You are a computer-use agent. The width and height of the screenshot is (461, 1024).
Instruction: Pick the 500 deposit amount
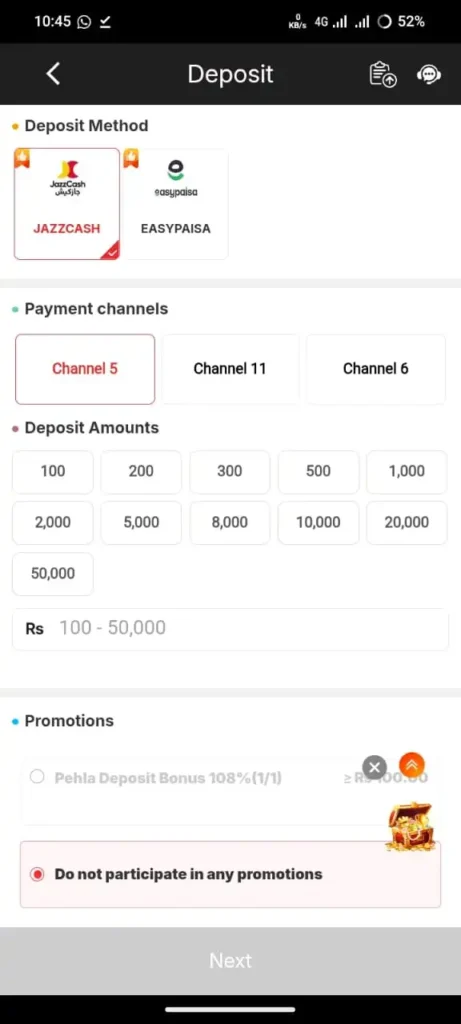coord(319,472)
